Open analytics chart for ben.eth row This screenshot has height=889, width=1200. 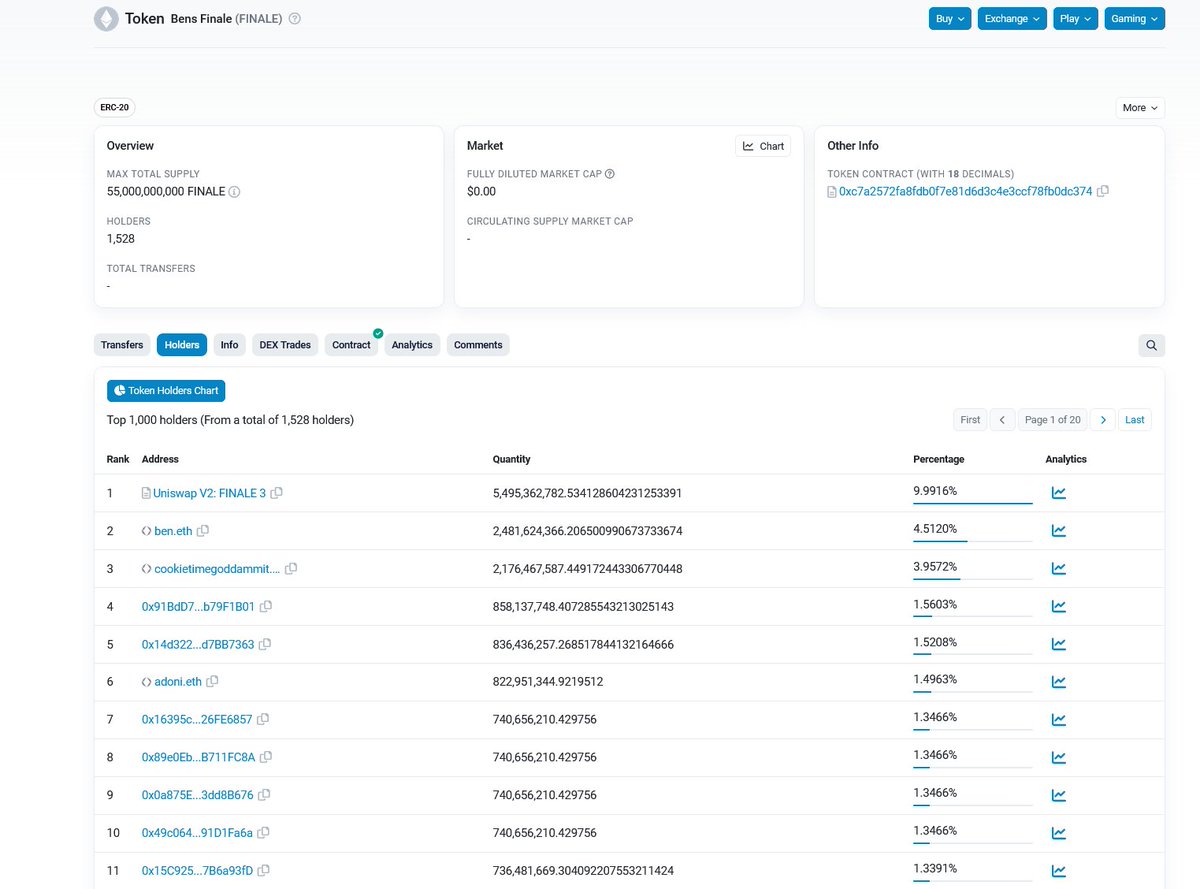(1058, 531)
